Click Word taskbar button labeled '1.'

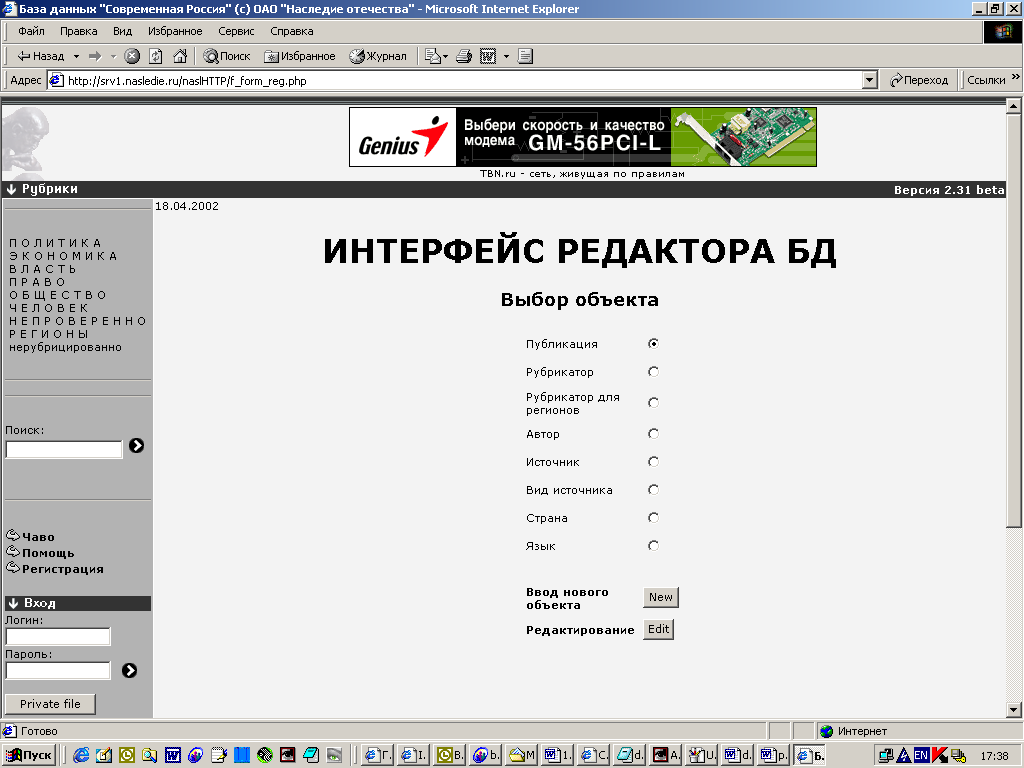[x=558, y=755]
